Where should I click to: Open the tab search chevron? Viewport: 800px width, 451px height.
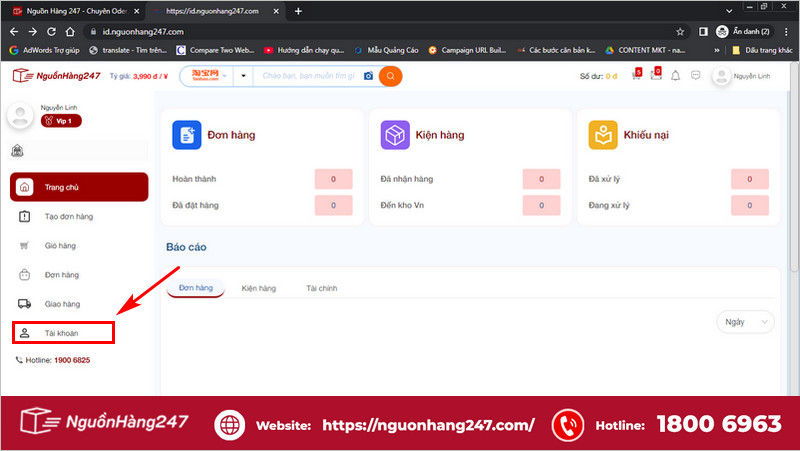tap(729, 11)
